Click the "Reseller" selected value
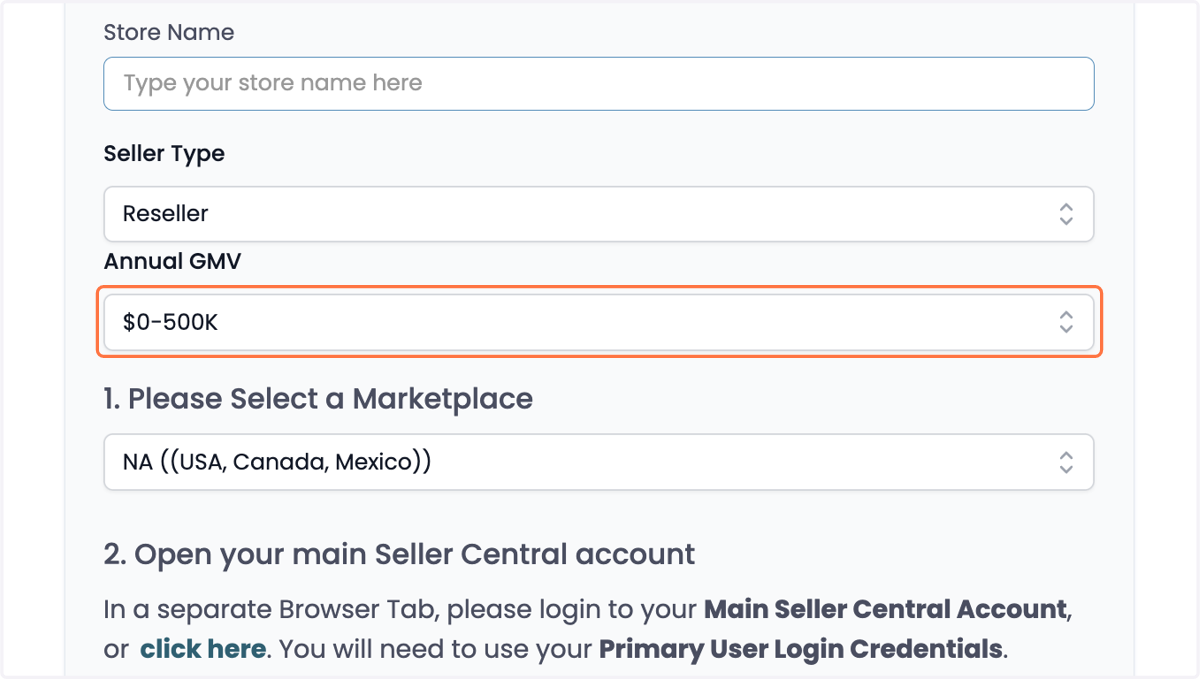The height and width of the screenshot is (679, 1200). pyautogui.click(x=166, y=213)
